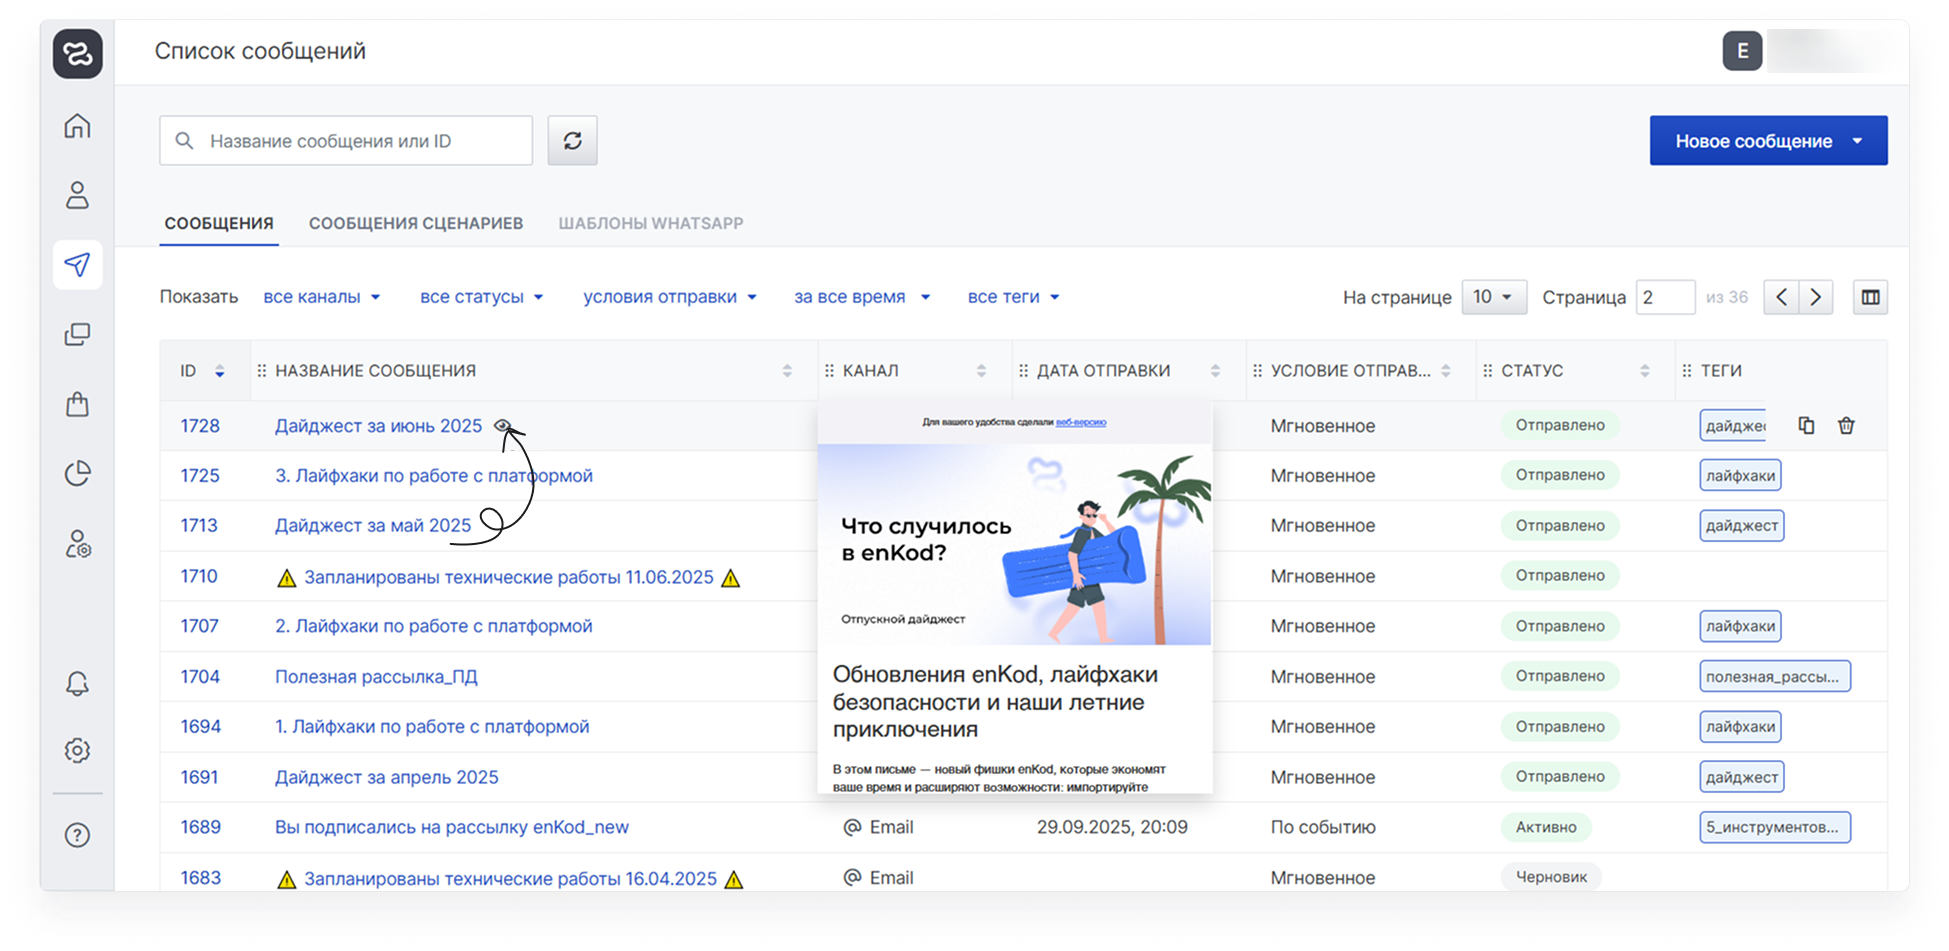This screenshot has height=951, width=1949.
Task: Open the items per page dropdown
Action: pyautogui.click(x=1493, y=297)
